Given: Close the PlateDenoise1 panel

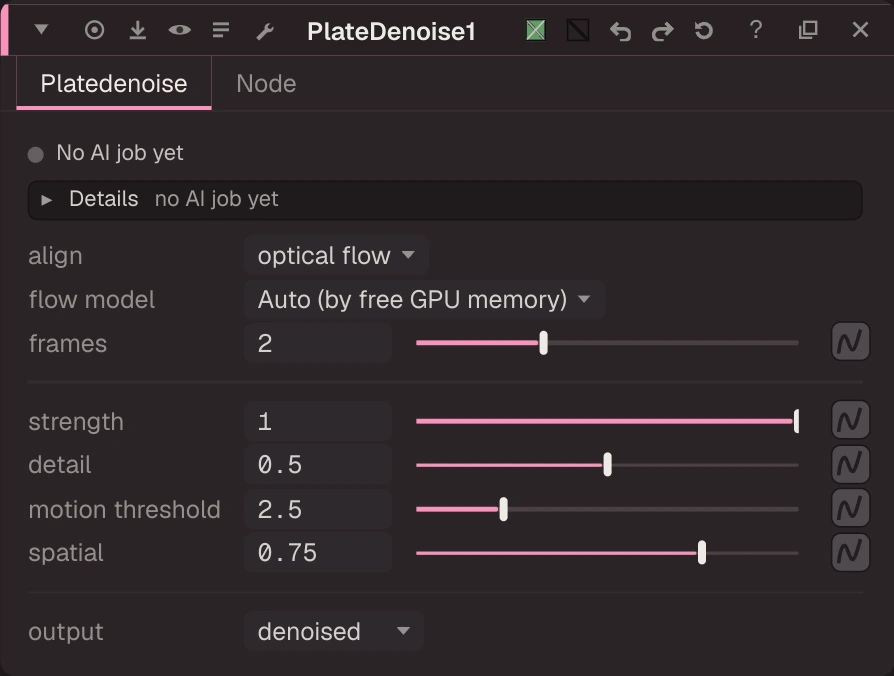Looking at the screenshot, I should click(x=860, y=30).
